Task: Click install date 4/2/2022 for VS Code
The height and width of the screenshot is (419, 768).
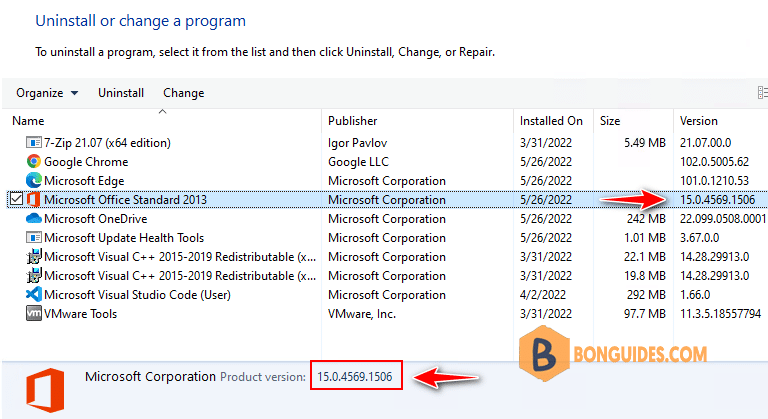Action: click(543, 295)
